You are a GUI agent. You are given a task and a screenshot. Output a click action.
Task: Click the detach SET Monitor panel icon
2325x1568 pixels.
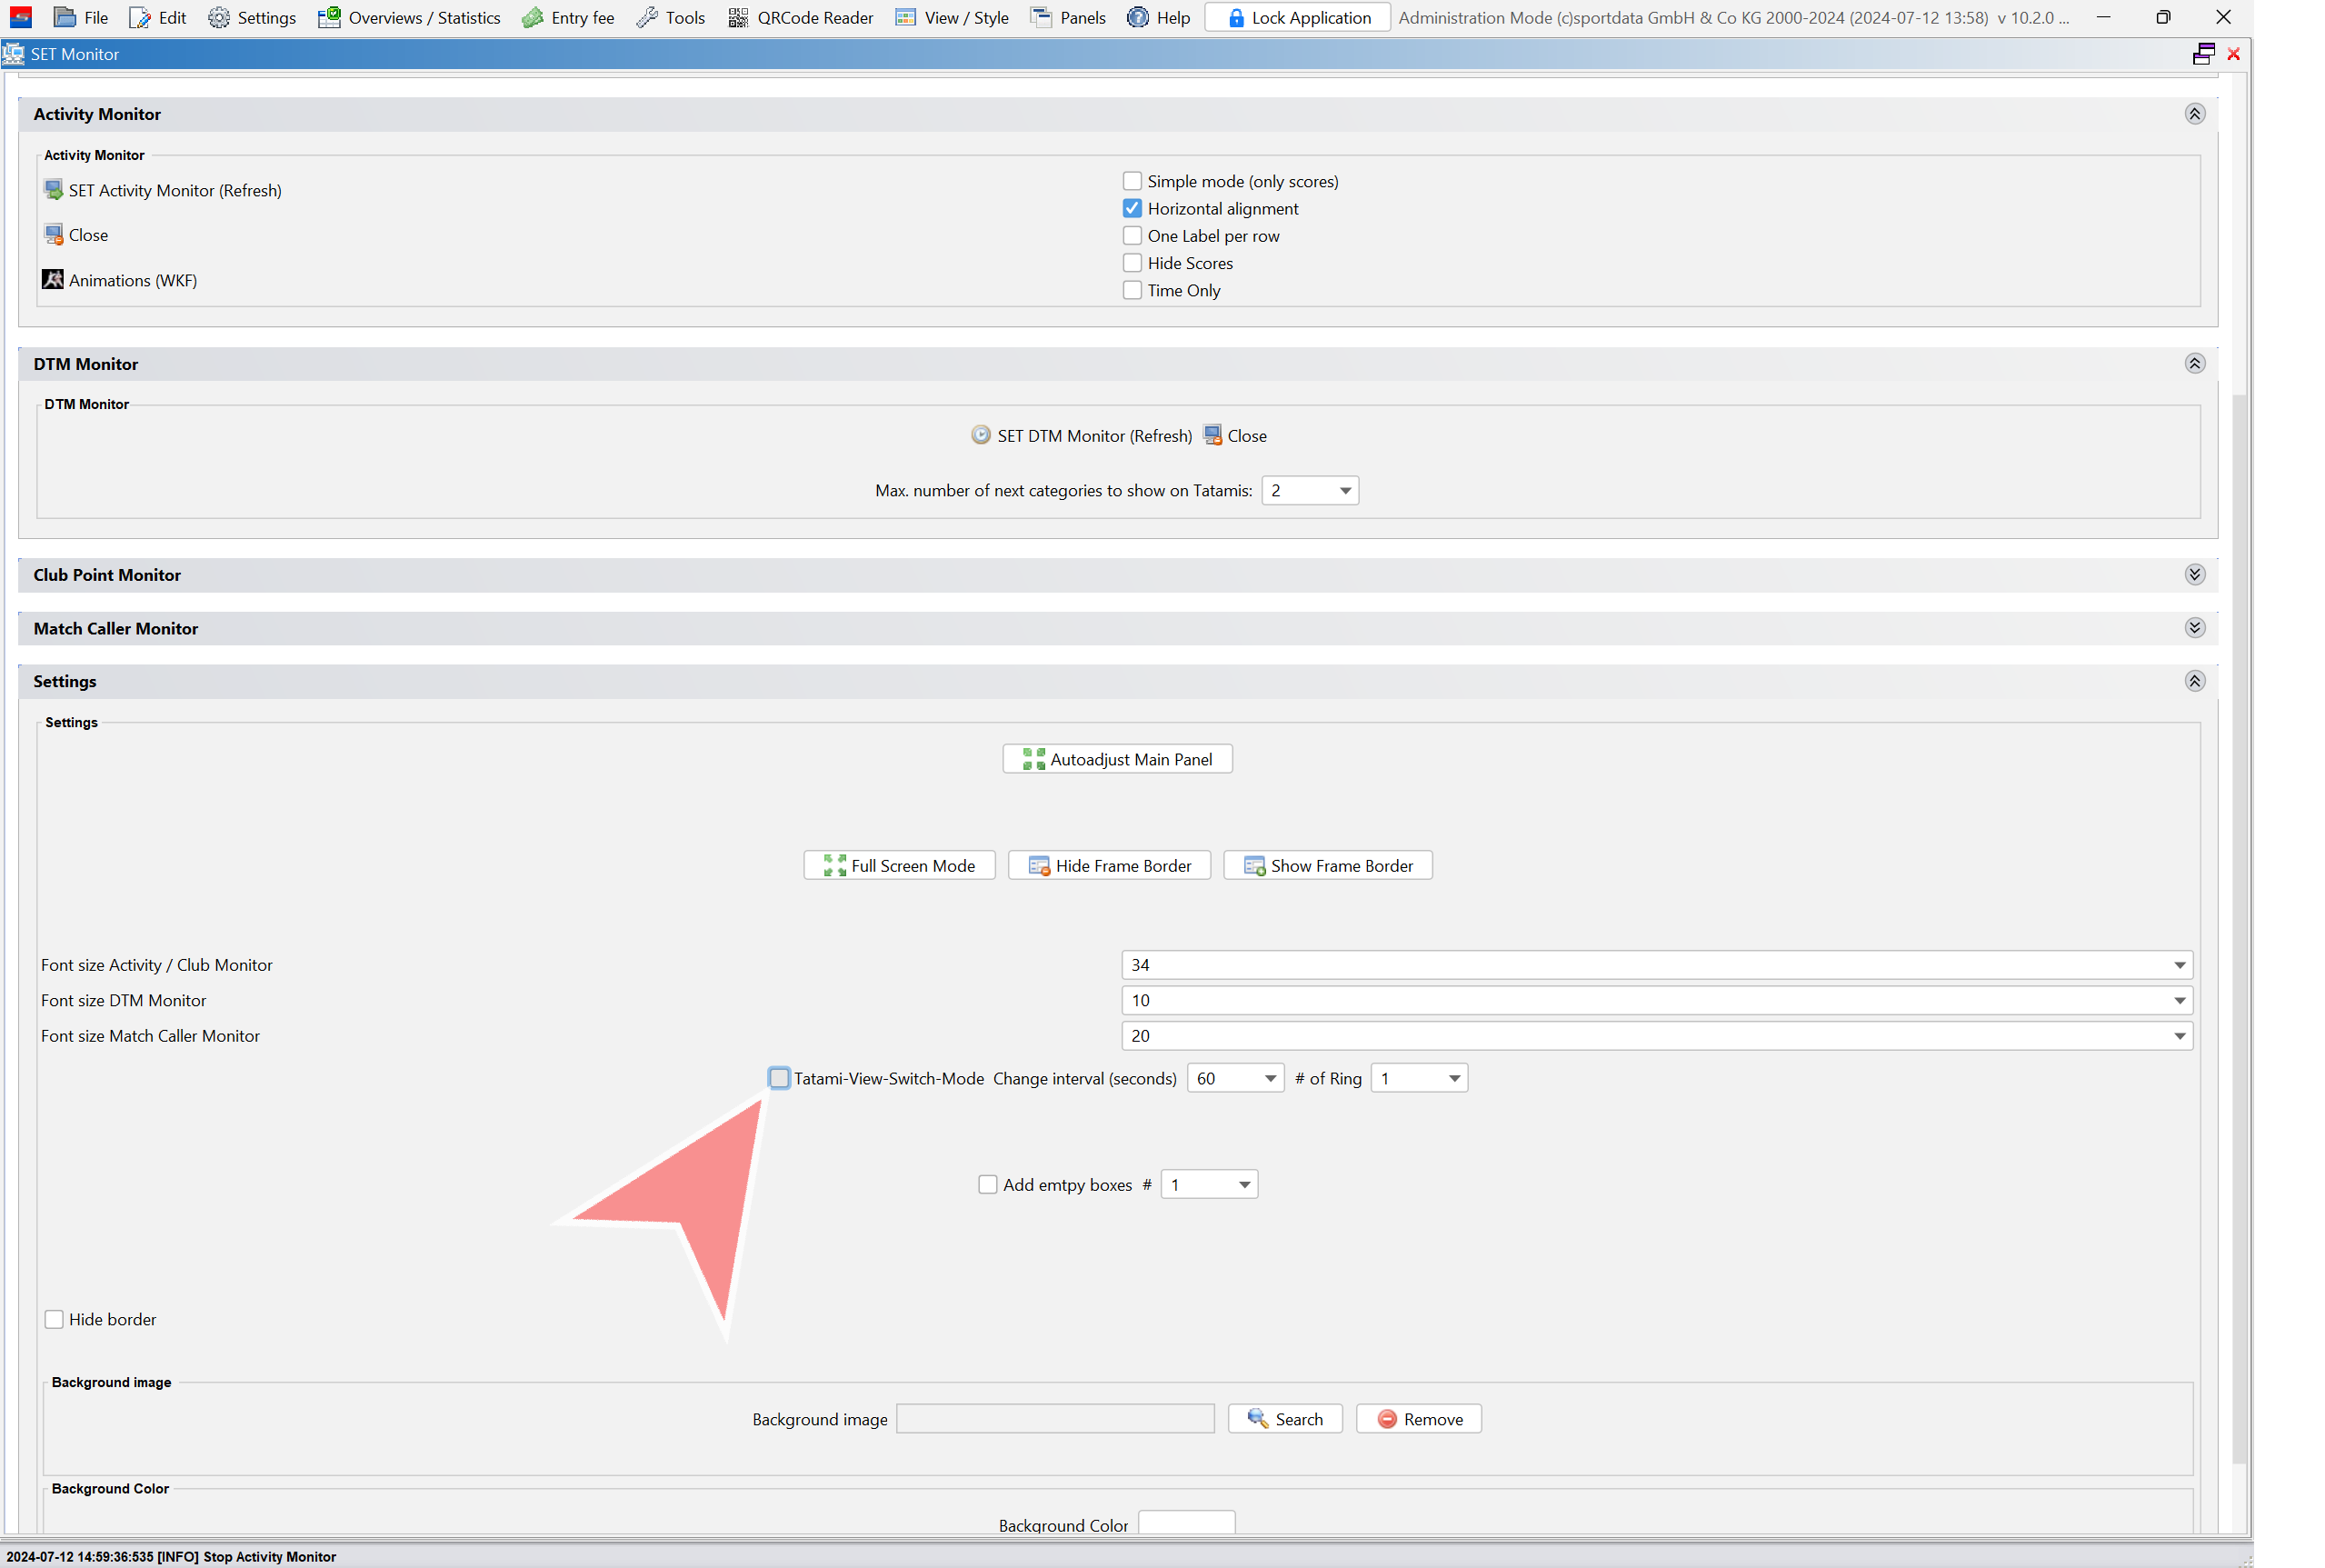pyautogui.click(x=2203, y=54)
